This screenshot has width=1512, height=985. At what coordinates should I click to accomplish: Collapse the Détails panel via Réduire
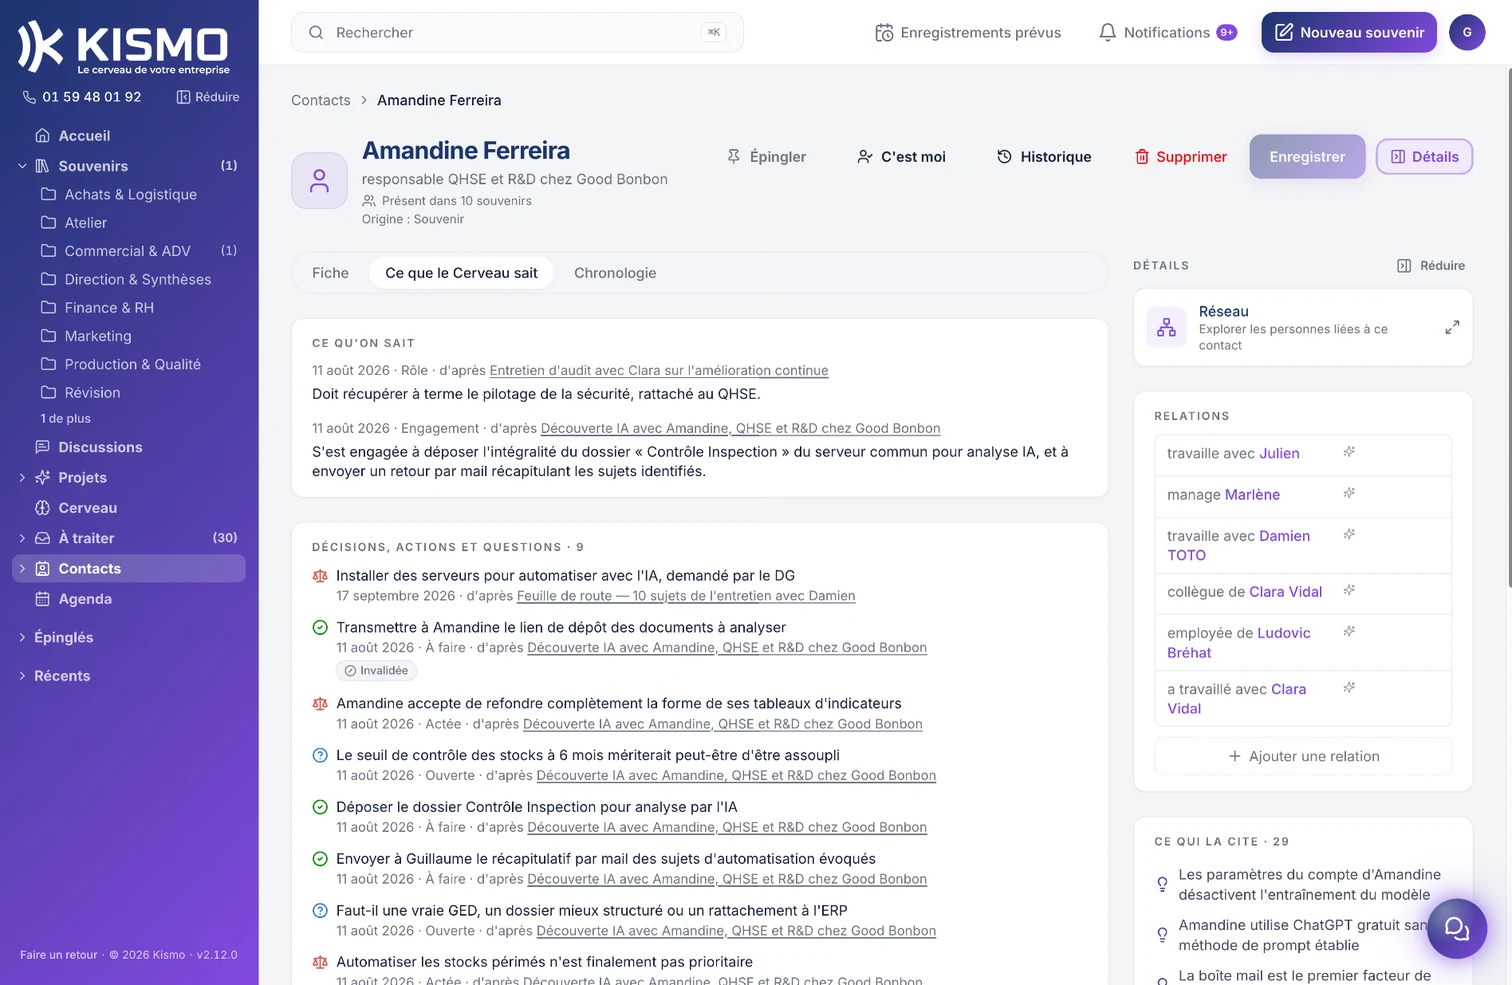tap(1431, 266)
